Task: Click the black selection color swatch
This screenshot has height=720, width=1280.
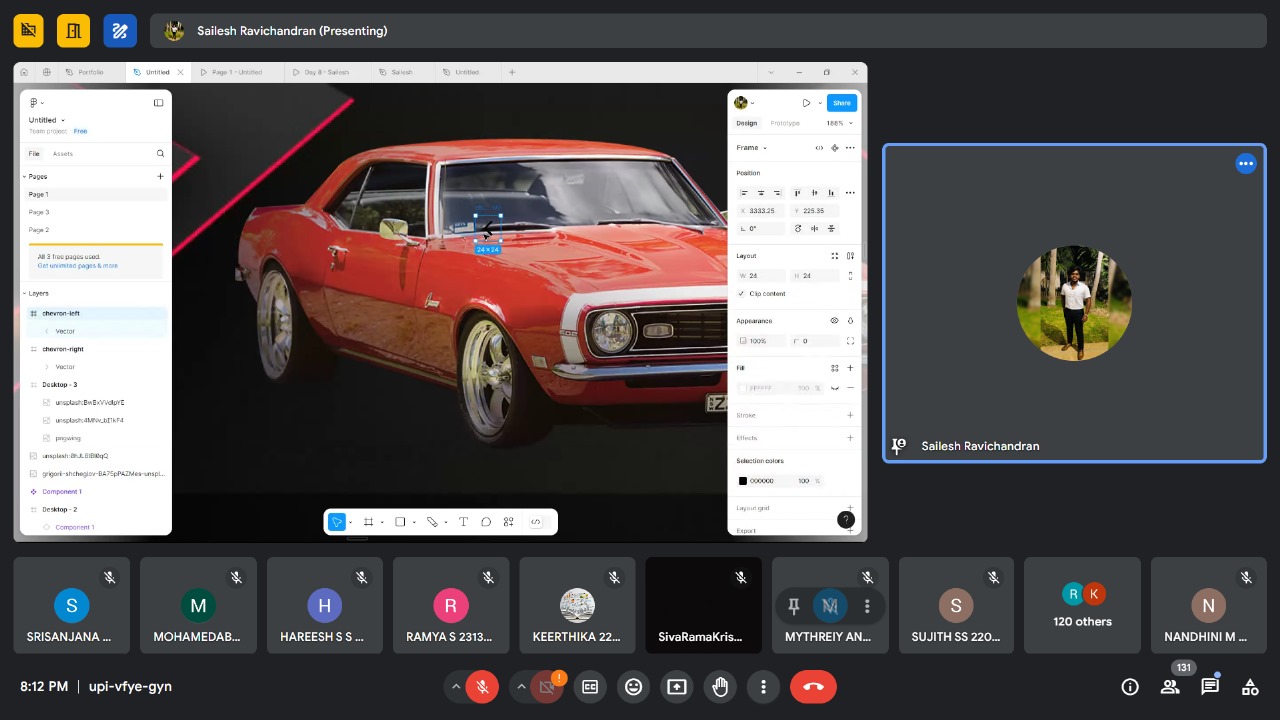Action: [743, 481]
